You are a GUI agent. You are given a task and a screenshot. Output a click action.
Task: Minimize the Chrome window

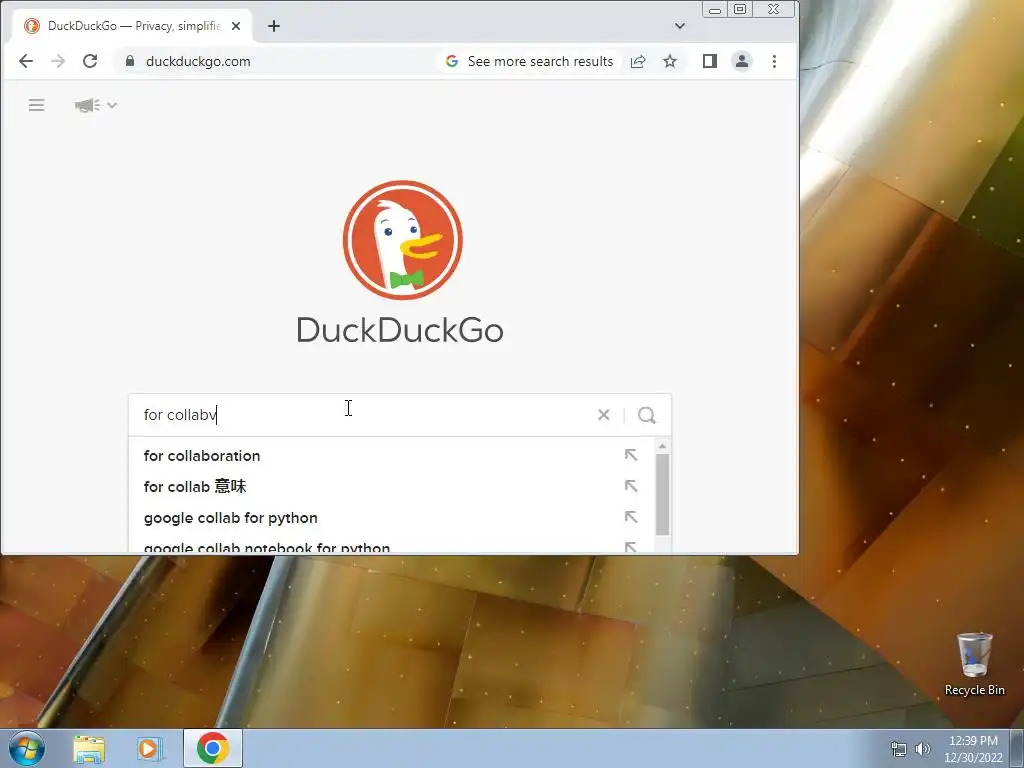[715, 9]
